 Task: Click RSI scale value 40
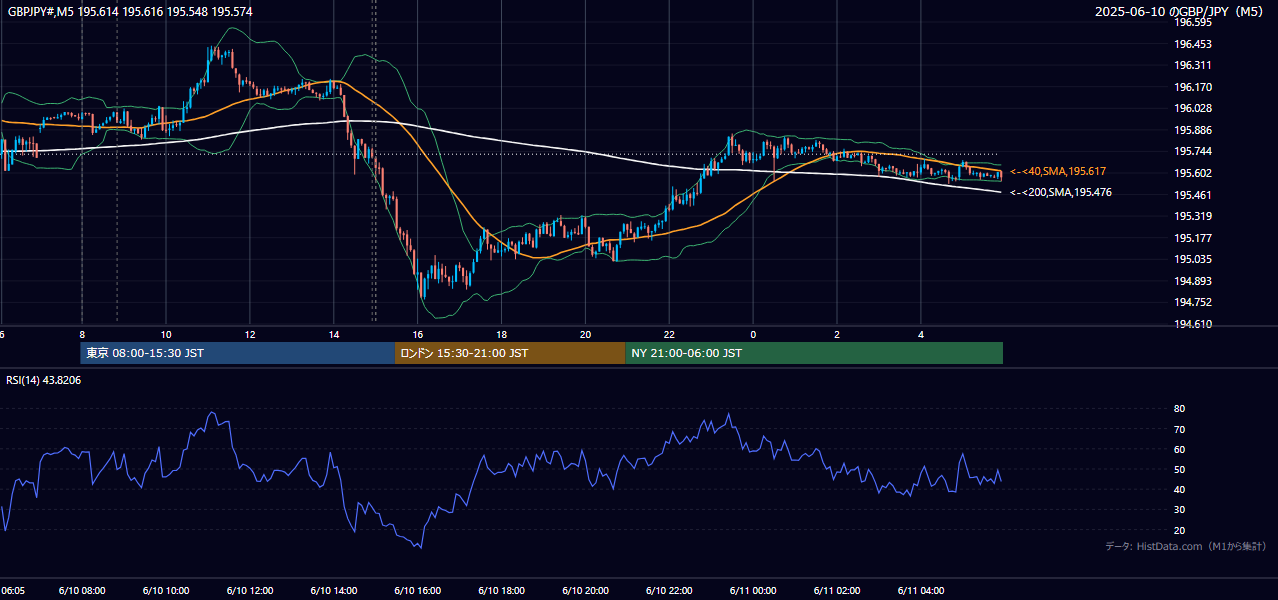coord(1180,489)
